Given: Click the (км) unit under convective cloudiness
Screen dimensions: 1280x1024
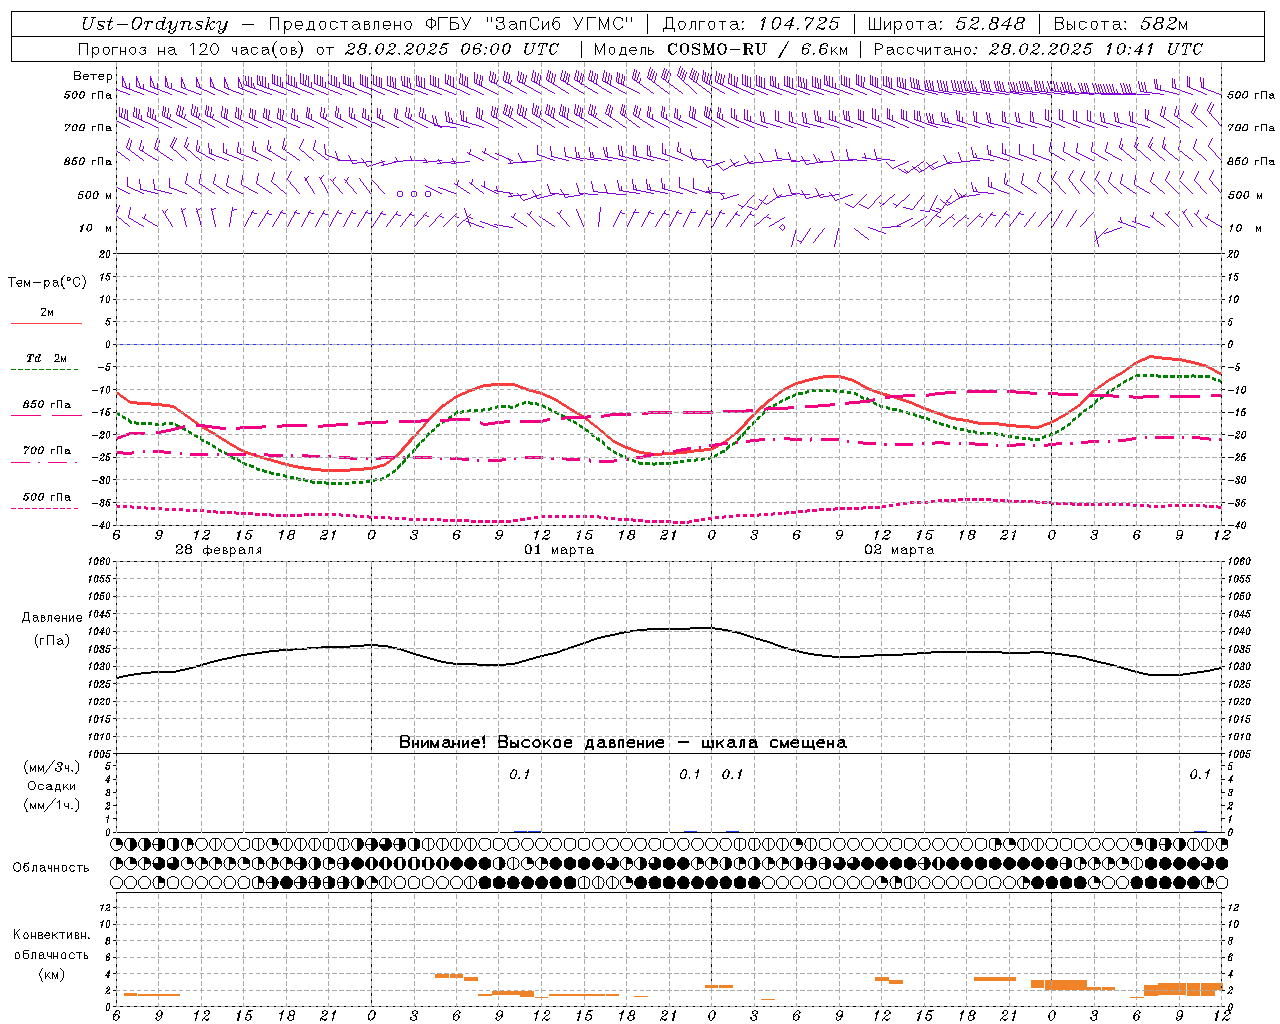Looking at the screenshot, I should pos(51,974).
